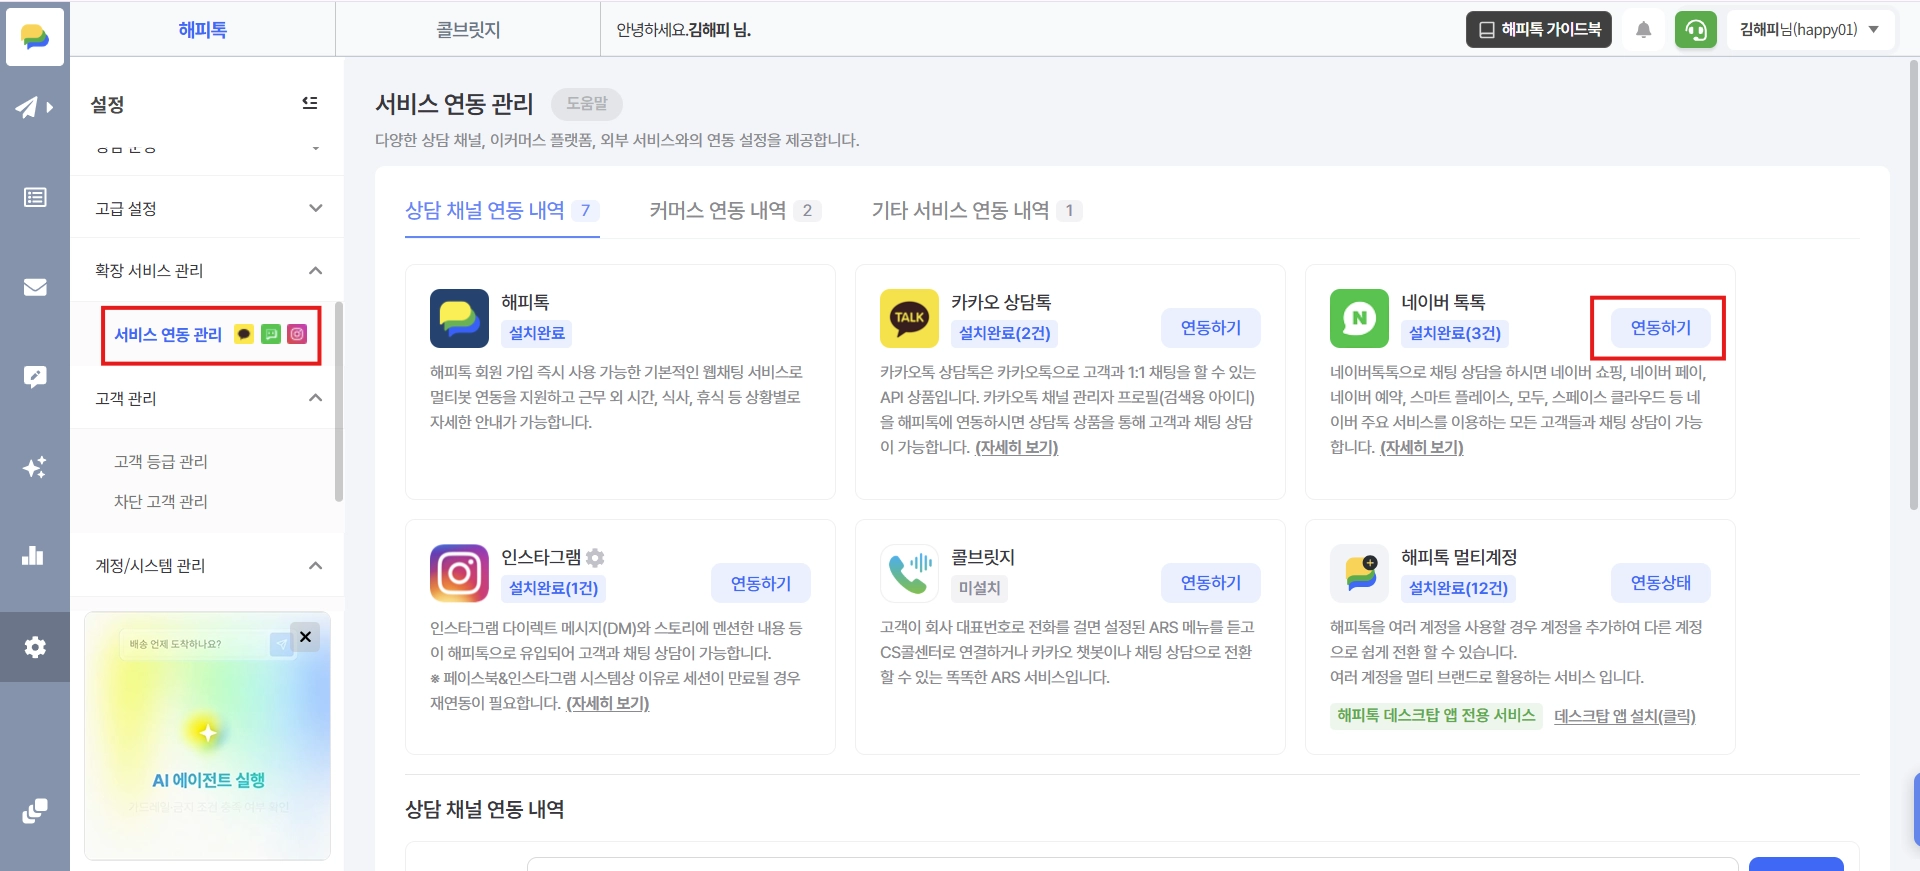Open the mail envelope sidebar menu
Image resolution: width=1920 pixels, height=871 pixels.
tap(35, 287)
